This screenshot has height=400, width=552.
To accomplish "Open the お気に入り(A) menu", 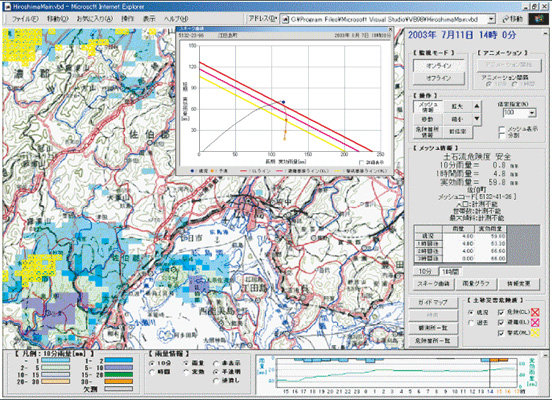I will tap(95, 19).
